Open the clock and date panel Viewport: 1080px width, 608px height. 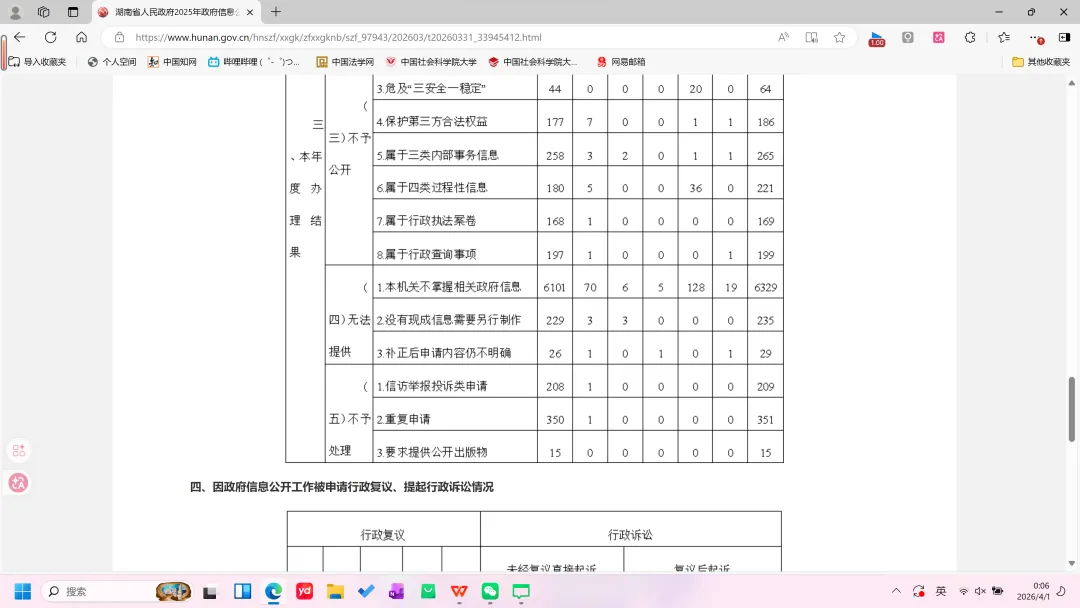point(1033,591)
